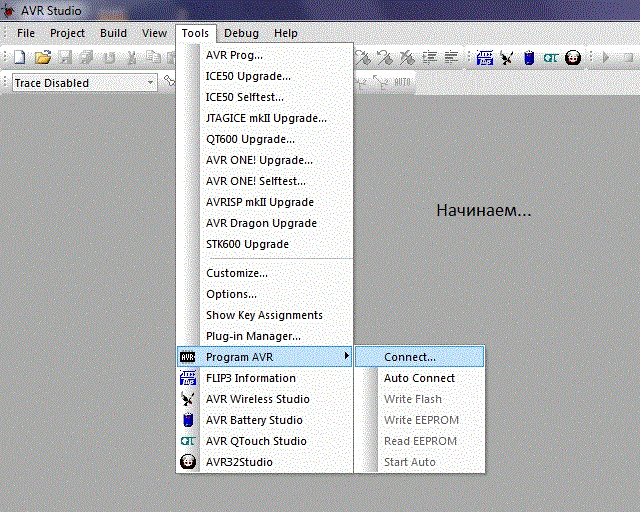The image size is (640, 512).
Task: Open Customize... from Tools menu
Action: tap(264, 273)
